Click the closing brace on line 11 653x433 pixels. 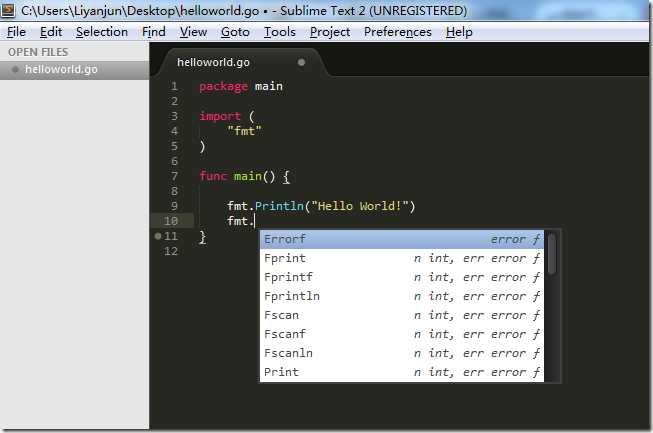(x=202, y=237)
